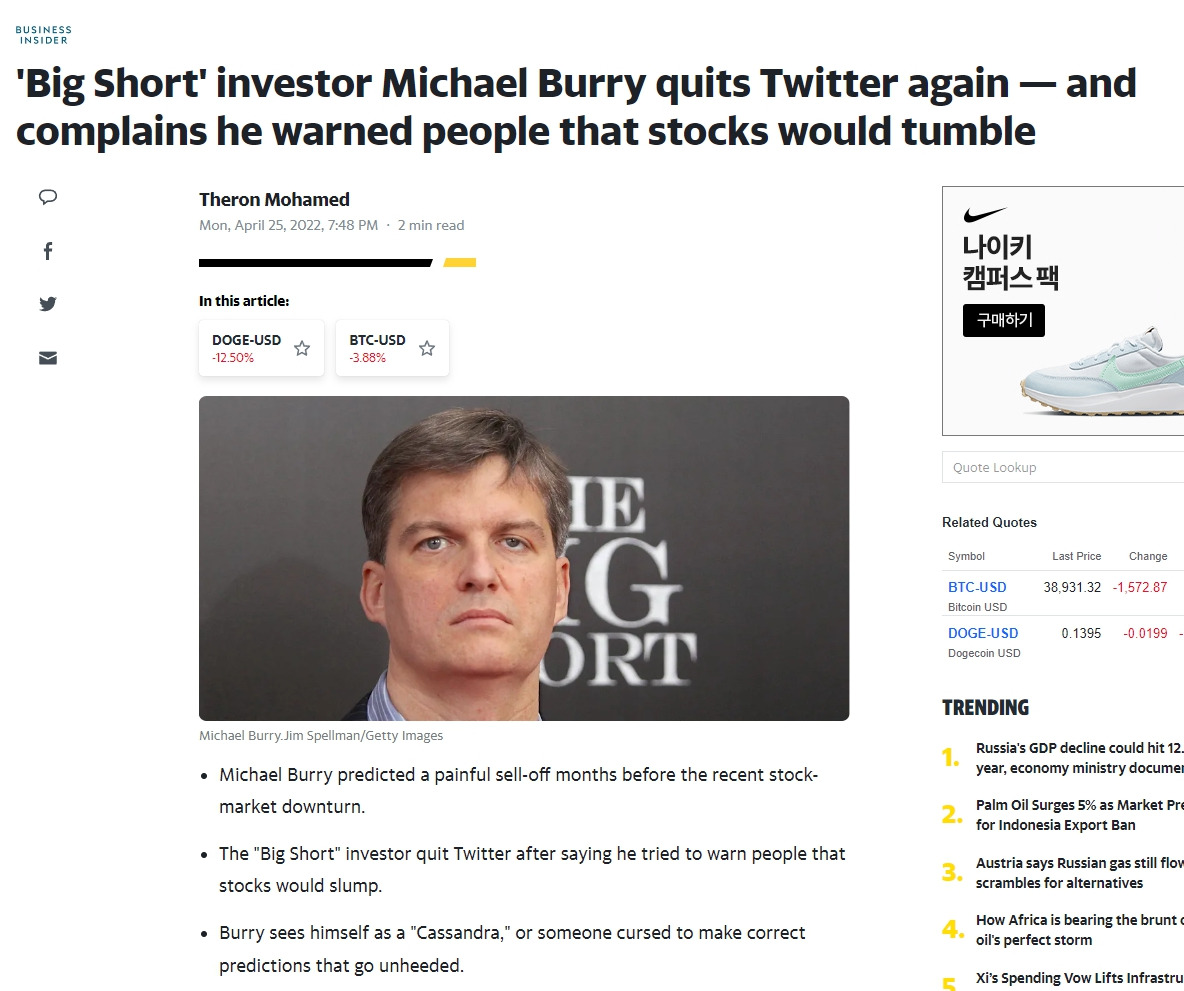
Task: Open the comments speech bubble icon
Action: click(48, 197)
